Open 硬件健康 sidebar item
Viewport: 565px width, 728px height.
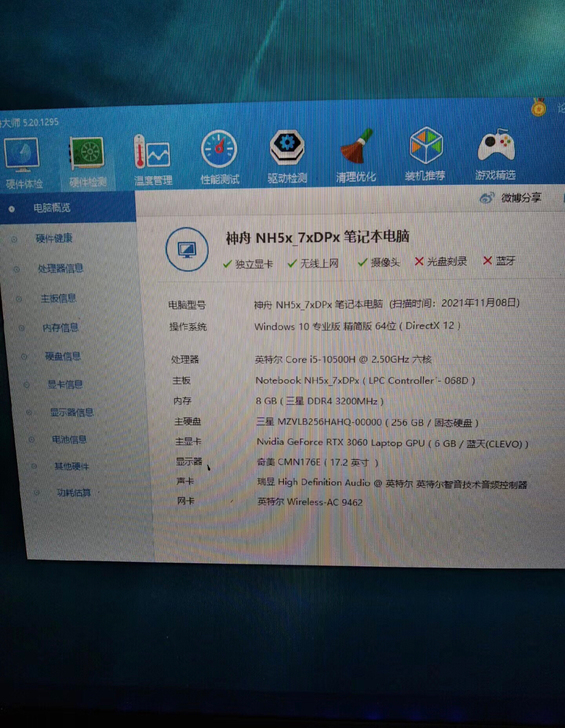coord(54,239)
